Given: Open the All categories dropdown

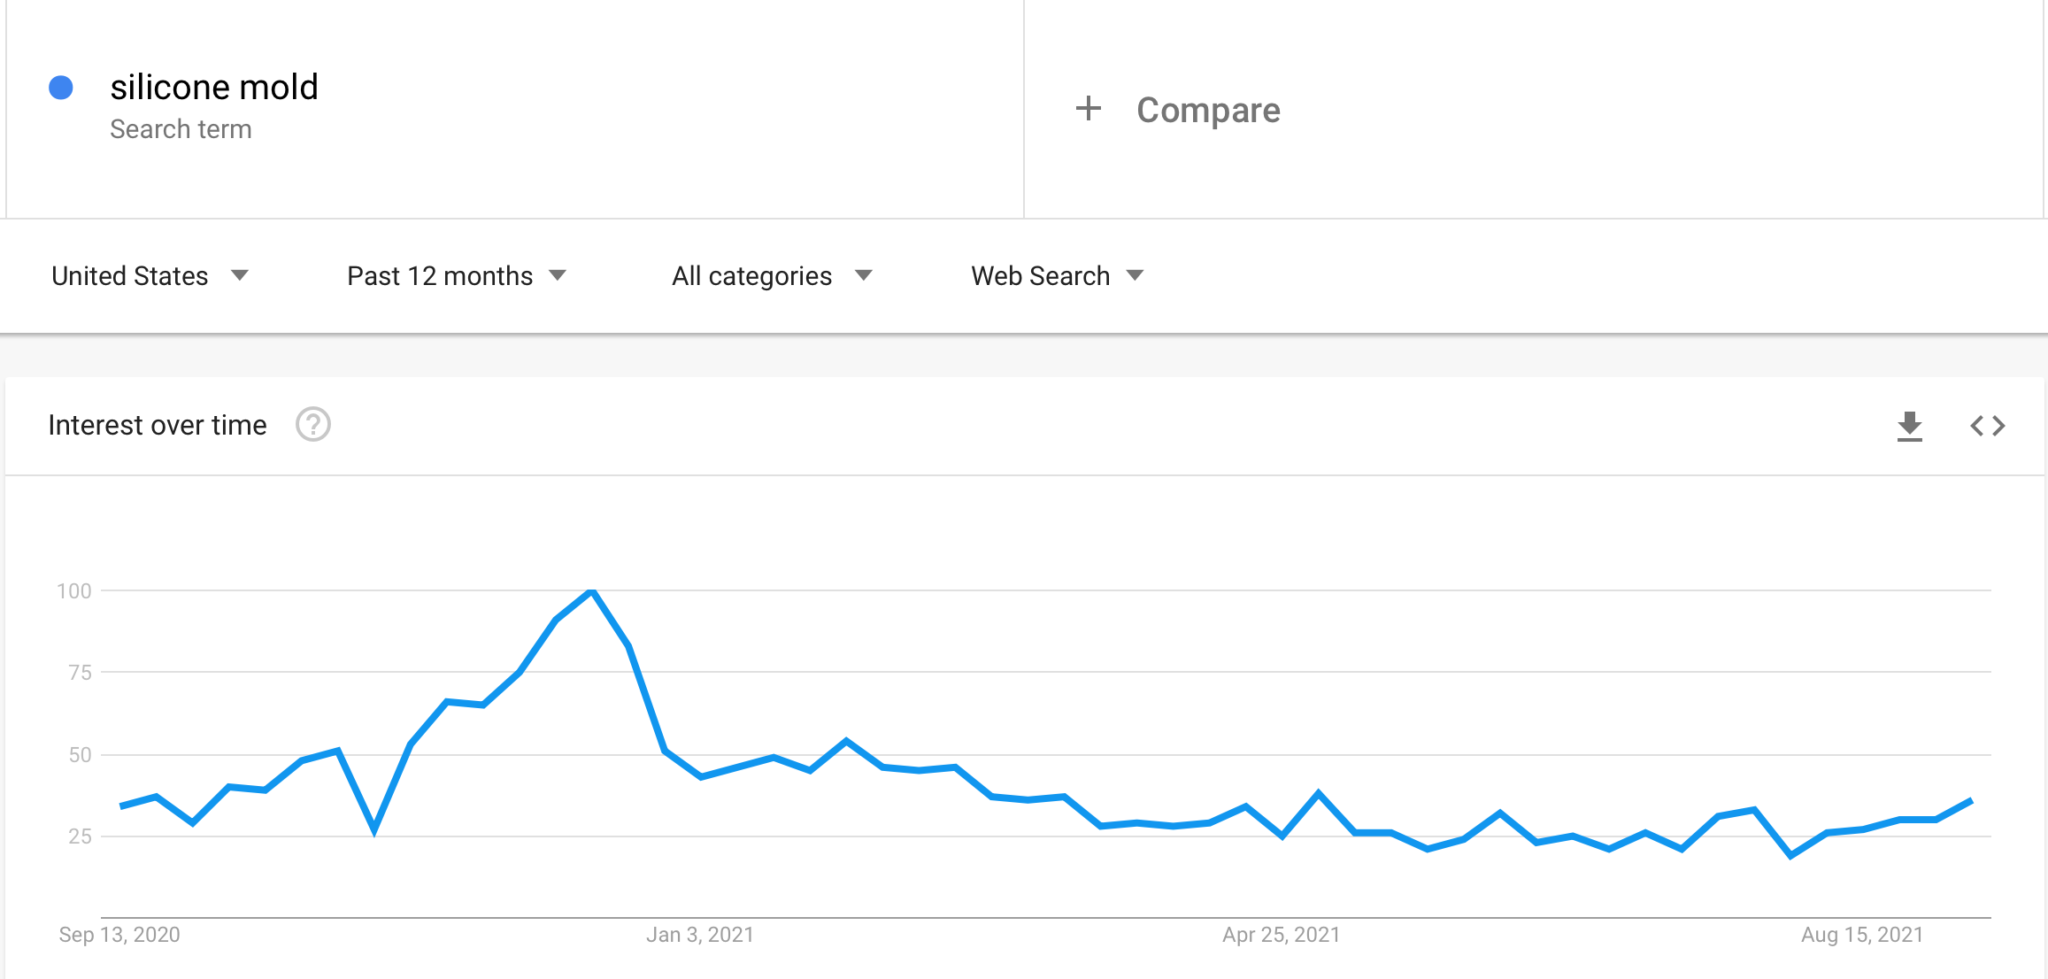Looking at the screenshot, I should point(771,276).
